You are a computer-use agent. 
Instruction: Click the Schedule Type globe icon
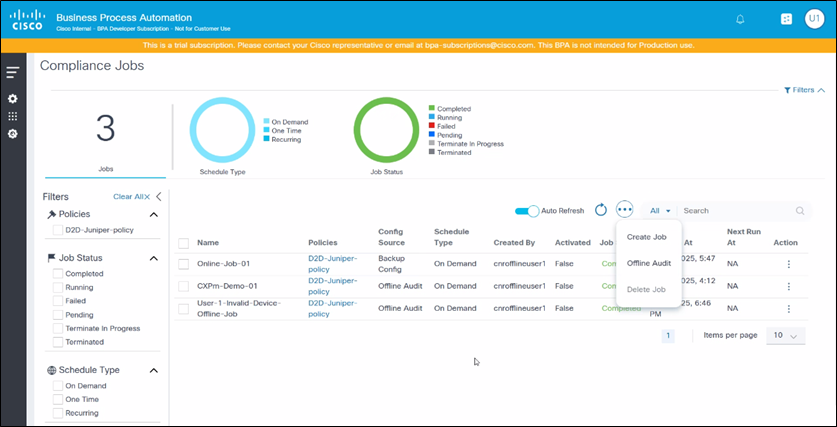pyautogui.click(x=51, y=370)
